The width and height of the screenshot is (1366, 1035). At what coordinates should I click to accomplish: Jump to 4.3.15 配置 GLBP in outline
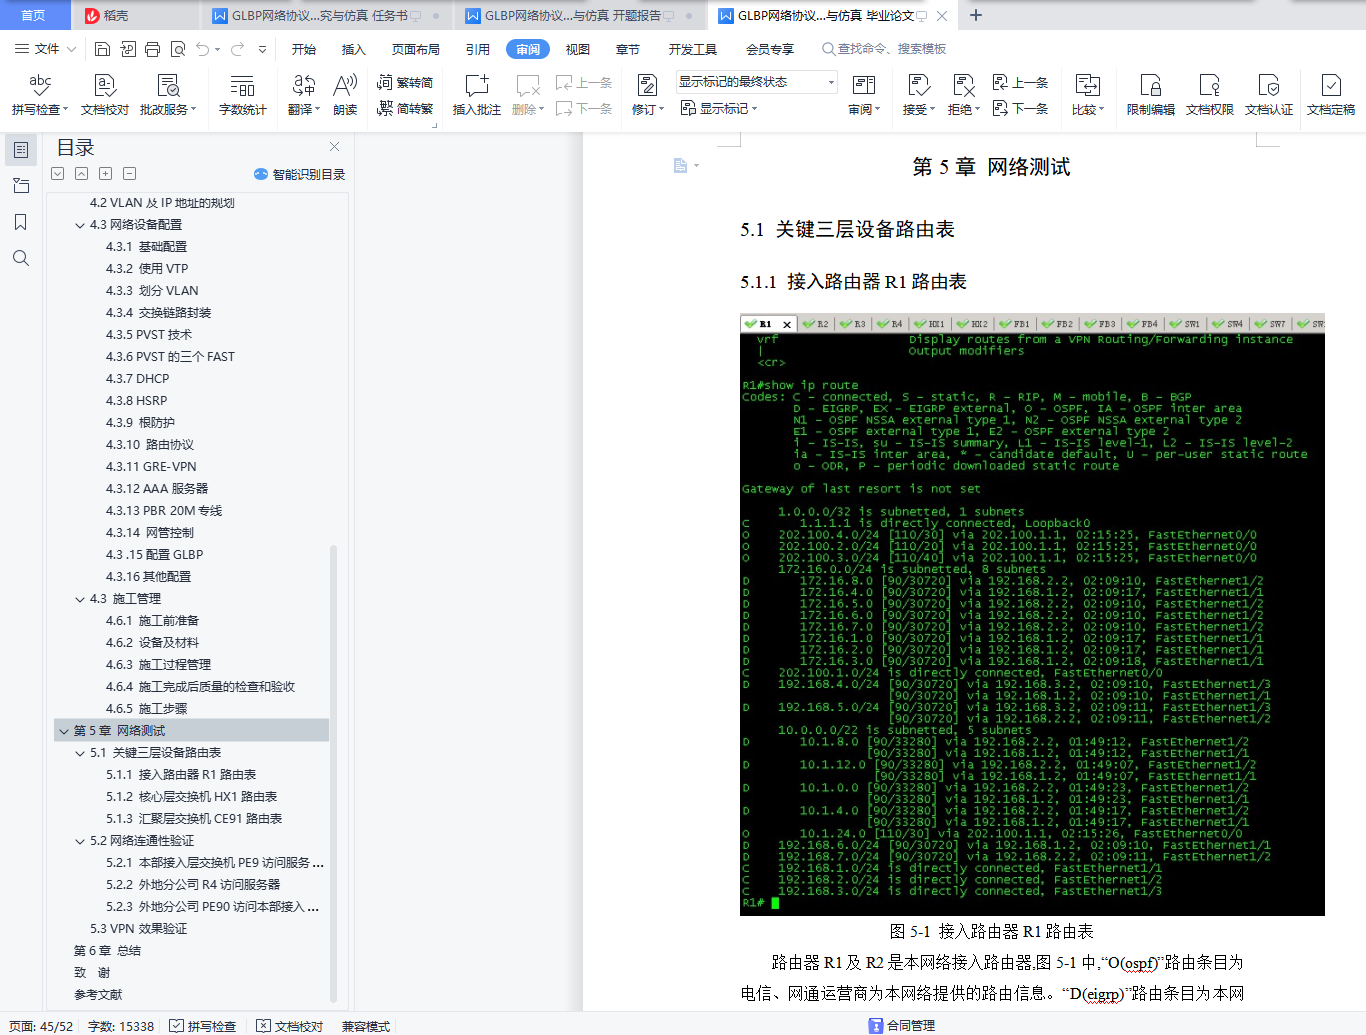[154, 555]
